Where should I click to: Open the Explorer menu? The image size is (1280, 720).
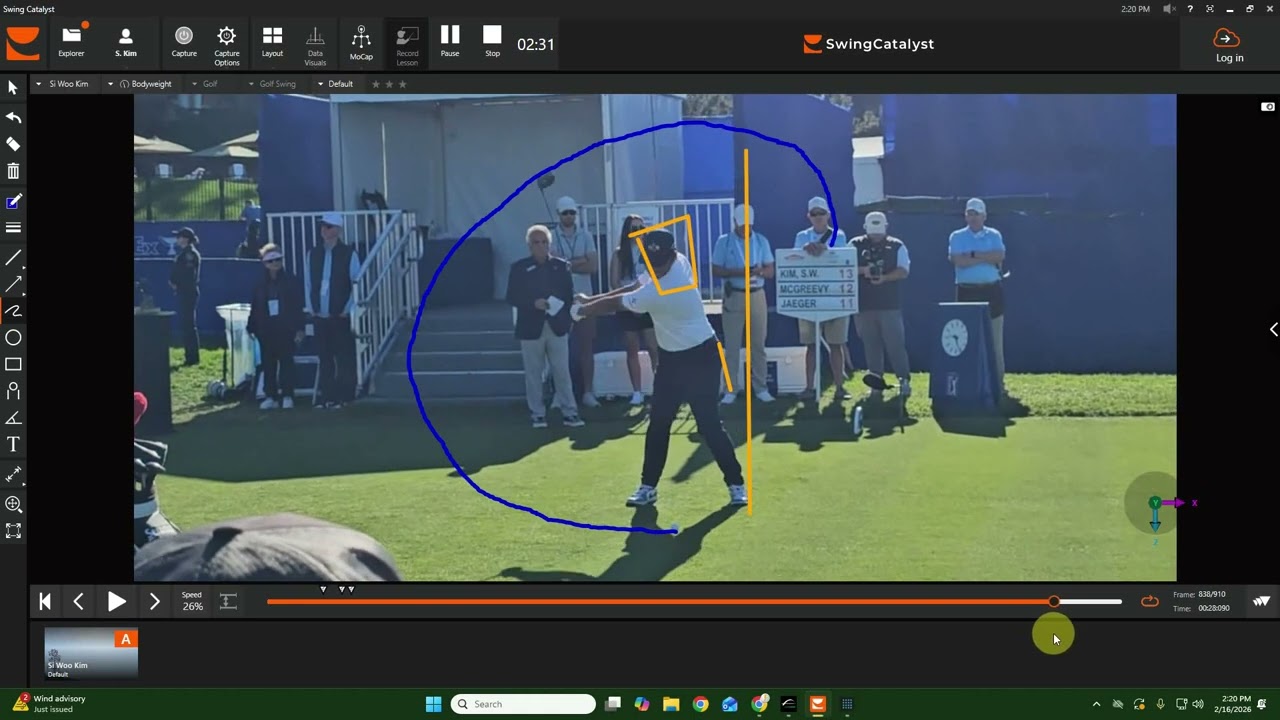coord(71,43)
